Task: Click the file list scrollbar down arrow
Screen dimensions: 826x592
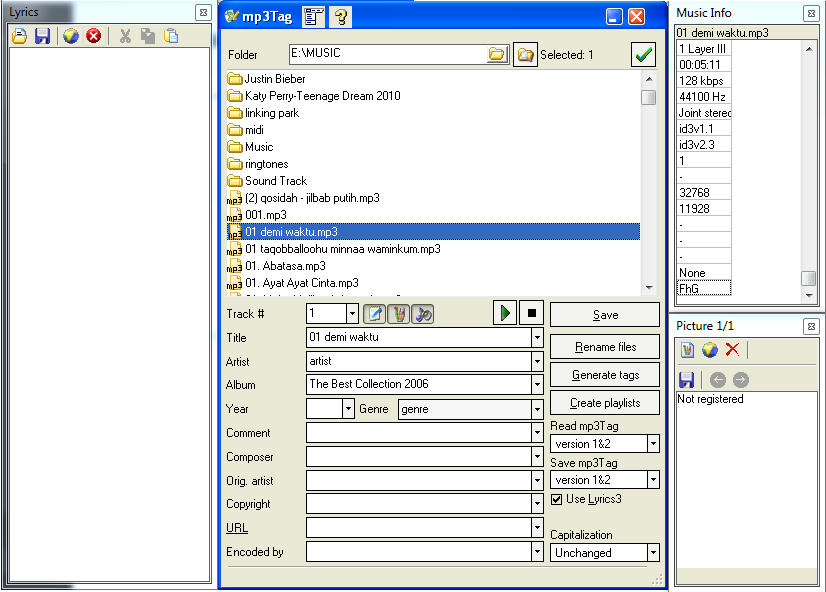Action: 649,288
